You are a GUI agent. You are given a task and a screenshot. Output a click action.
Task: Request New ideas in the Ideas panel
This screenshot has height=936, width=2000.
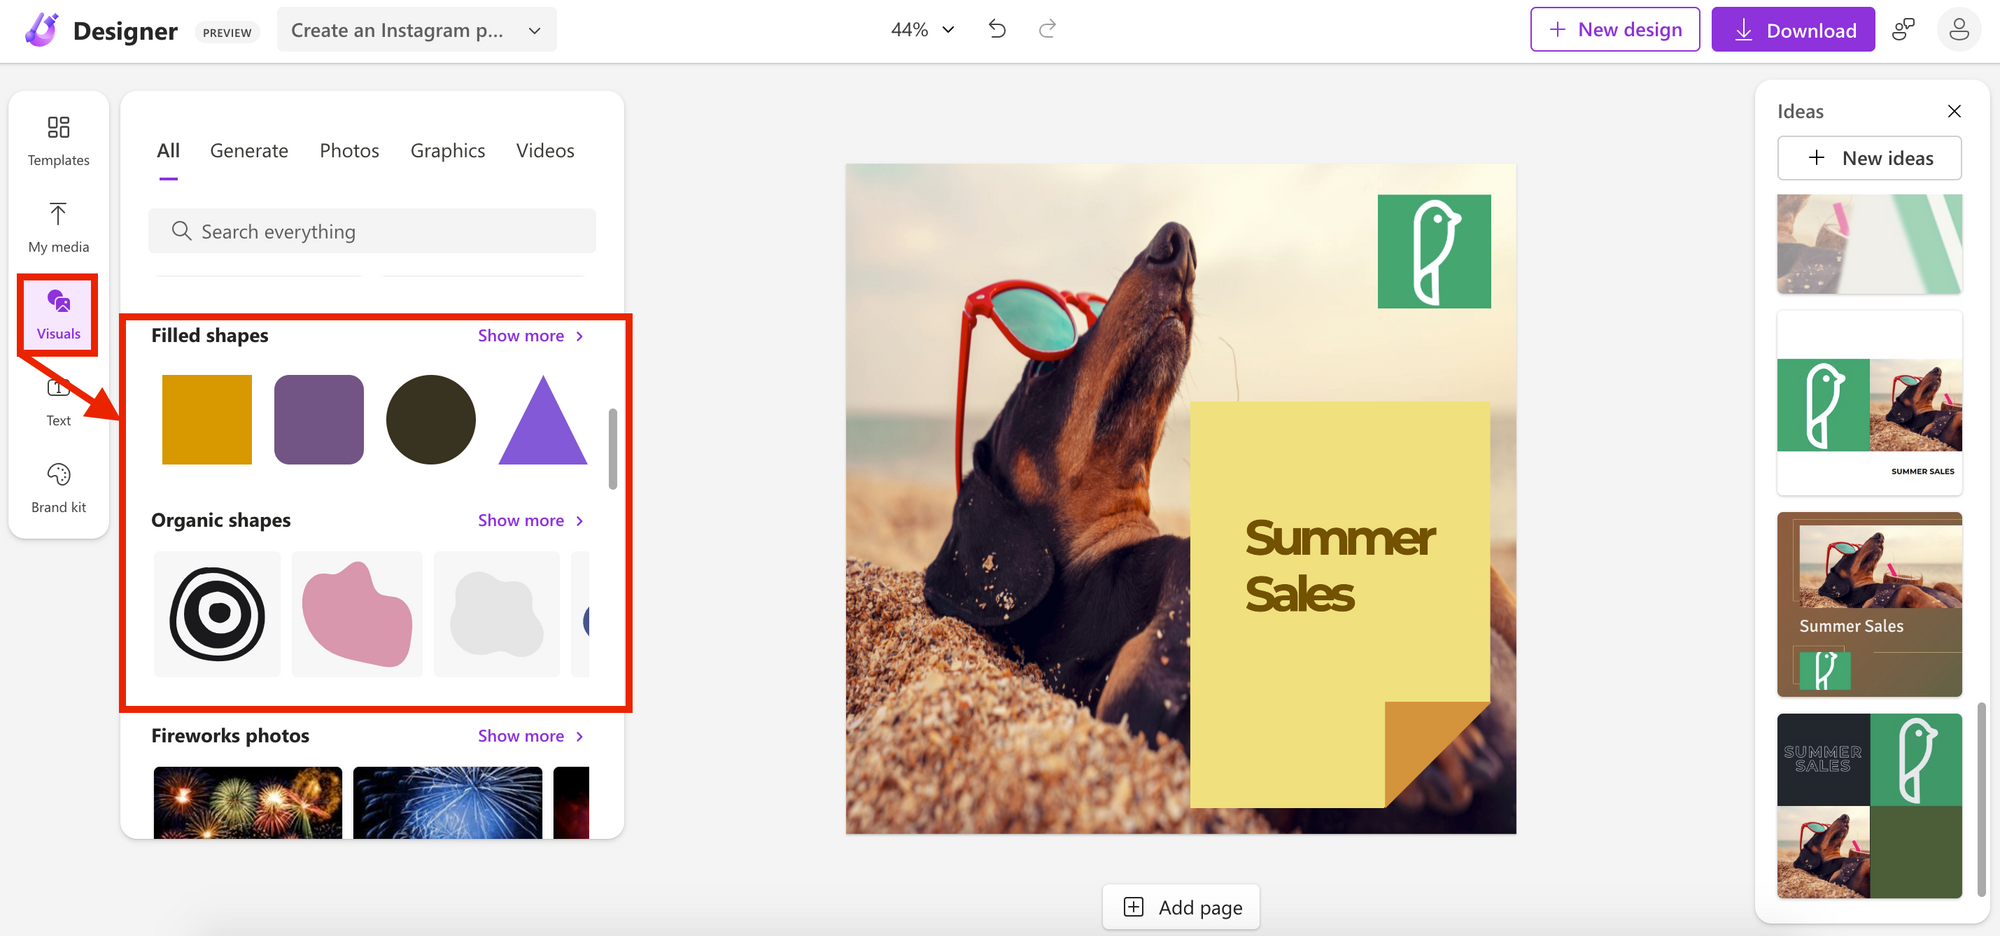click(x=1868, y=158)
